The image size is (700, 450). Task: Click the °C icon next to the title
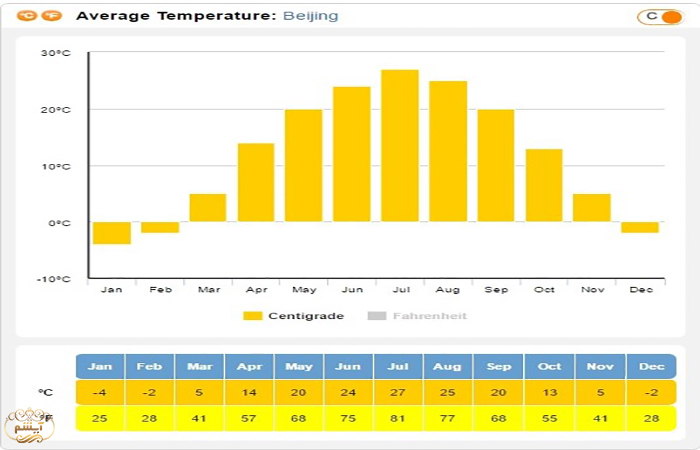point(28,16)
